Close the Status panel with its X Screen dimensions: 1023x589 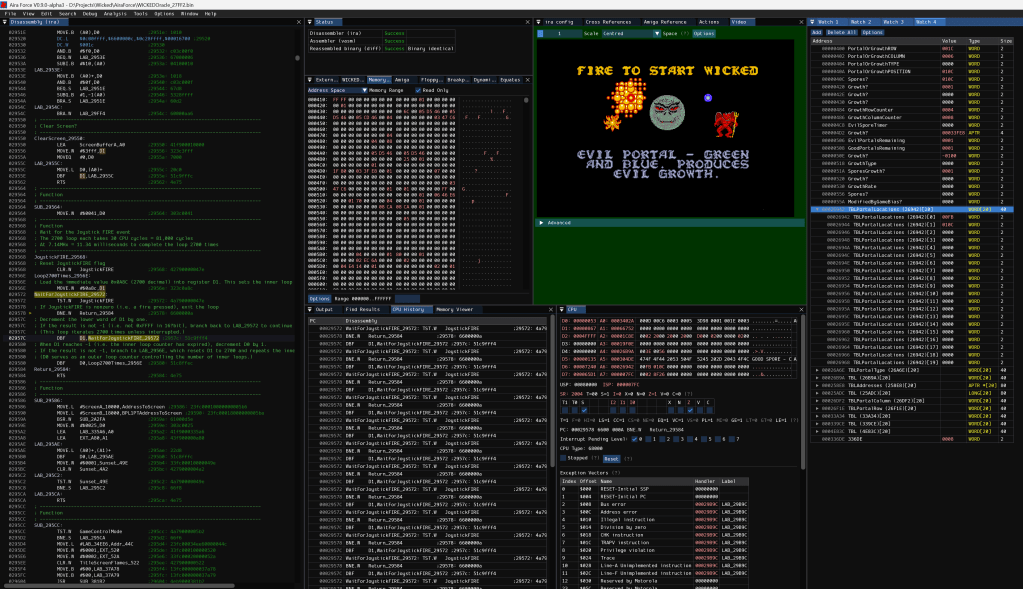(527, 21)
